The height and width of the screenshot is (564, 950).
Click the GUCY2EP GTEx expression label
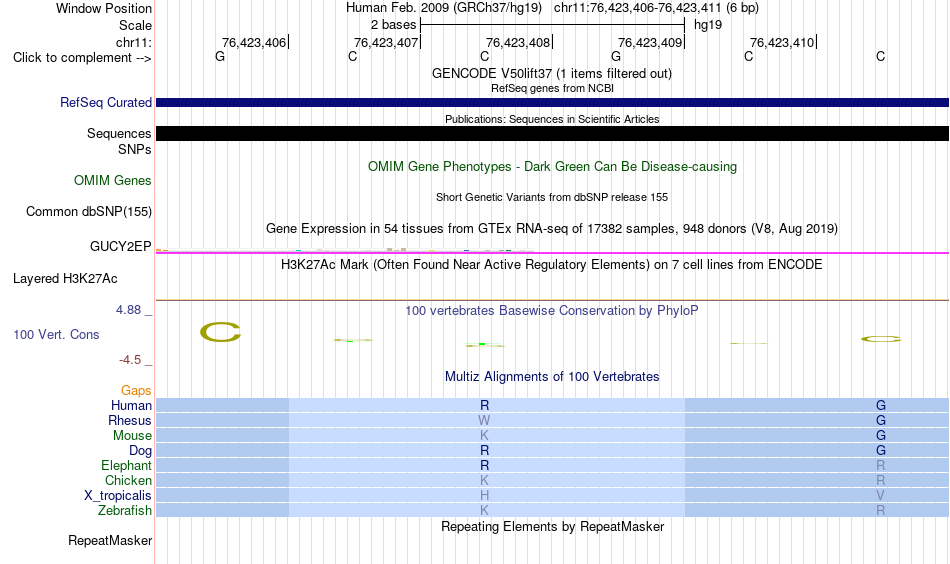click(120, 246)
